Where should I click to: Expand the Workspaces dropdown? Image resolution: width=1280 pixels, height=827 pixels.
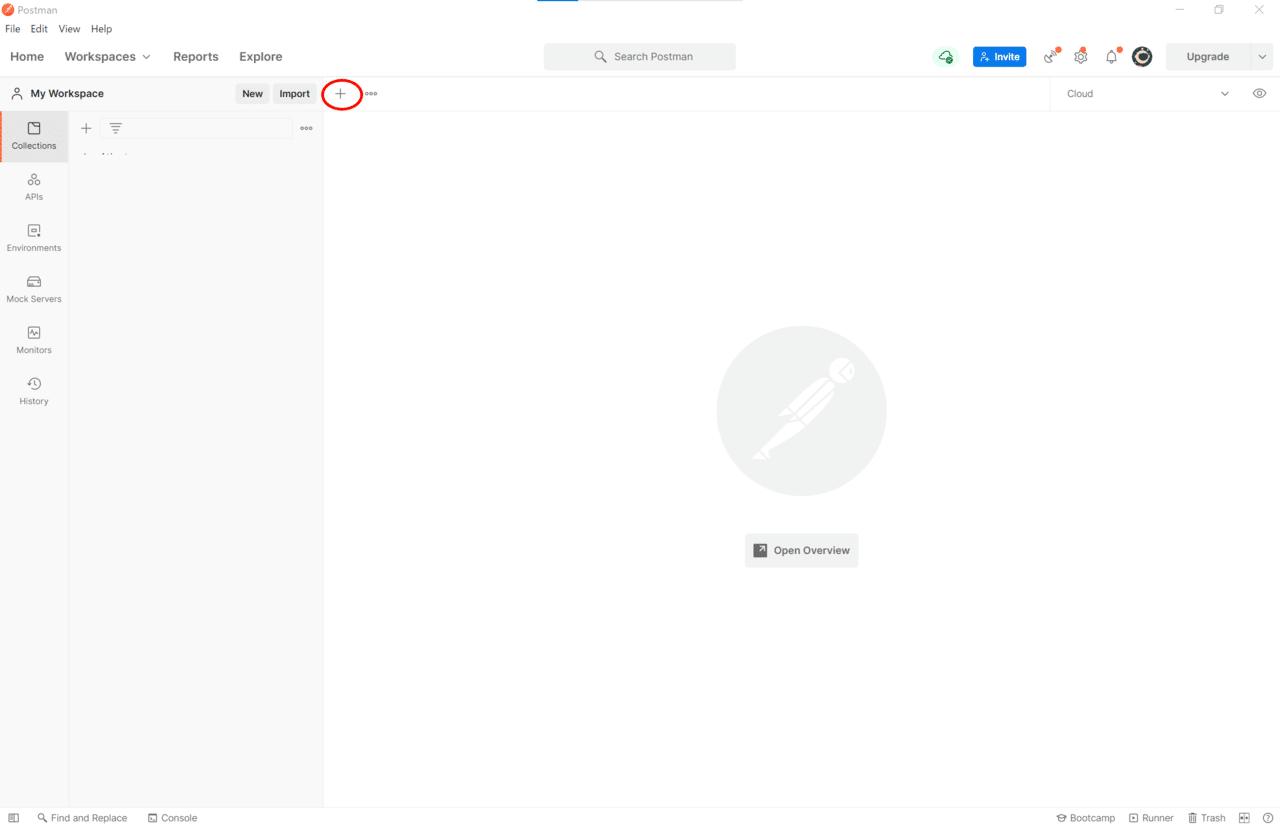pos(107,57)
